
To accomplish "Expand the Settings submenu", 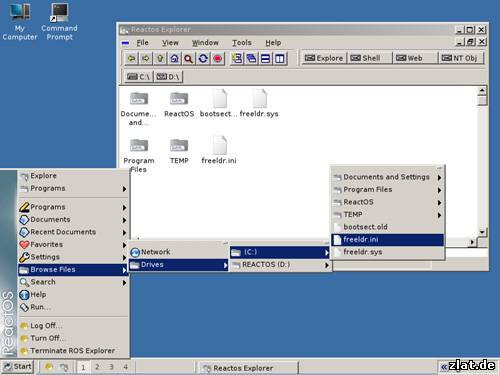I will 73,257.
